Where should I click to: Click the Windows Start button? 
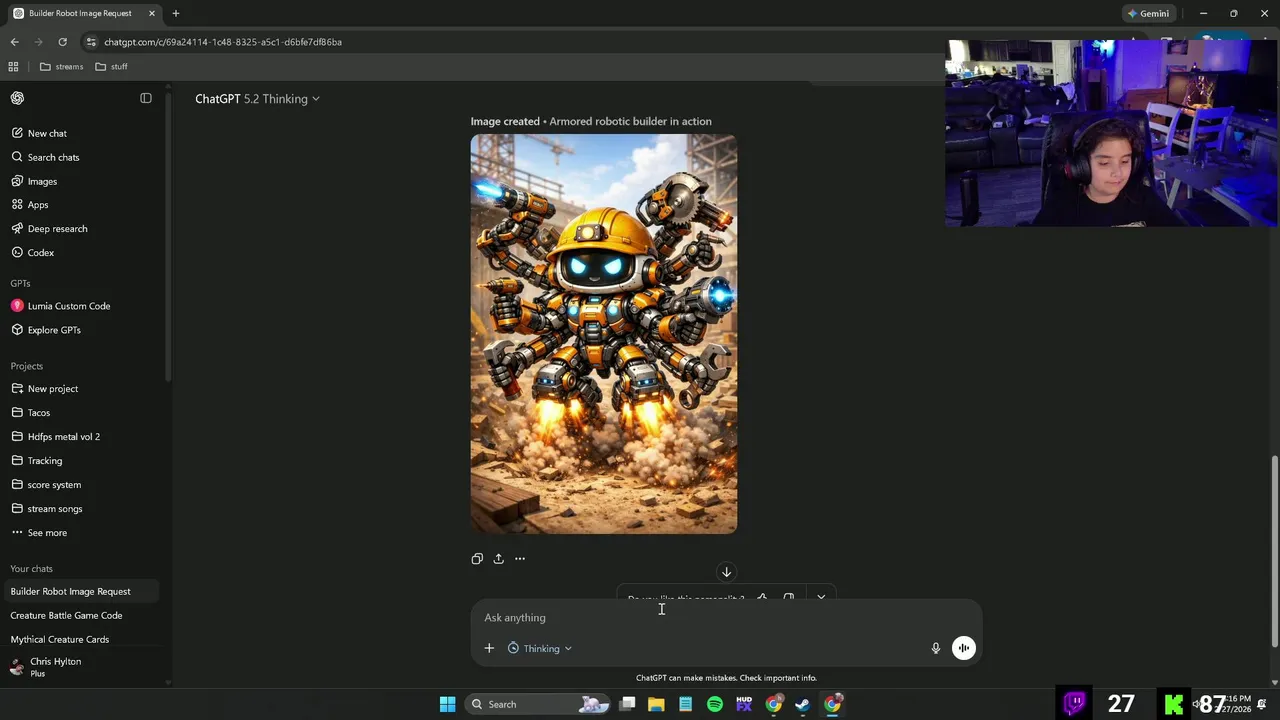448,704
